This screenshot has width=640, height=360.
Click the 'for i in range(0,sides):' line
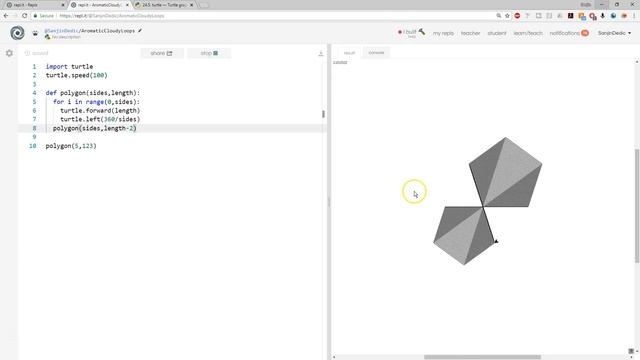[x=96, y=102]
